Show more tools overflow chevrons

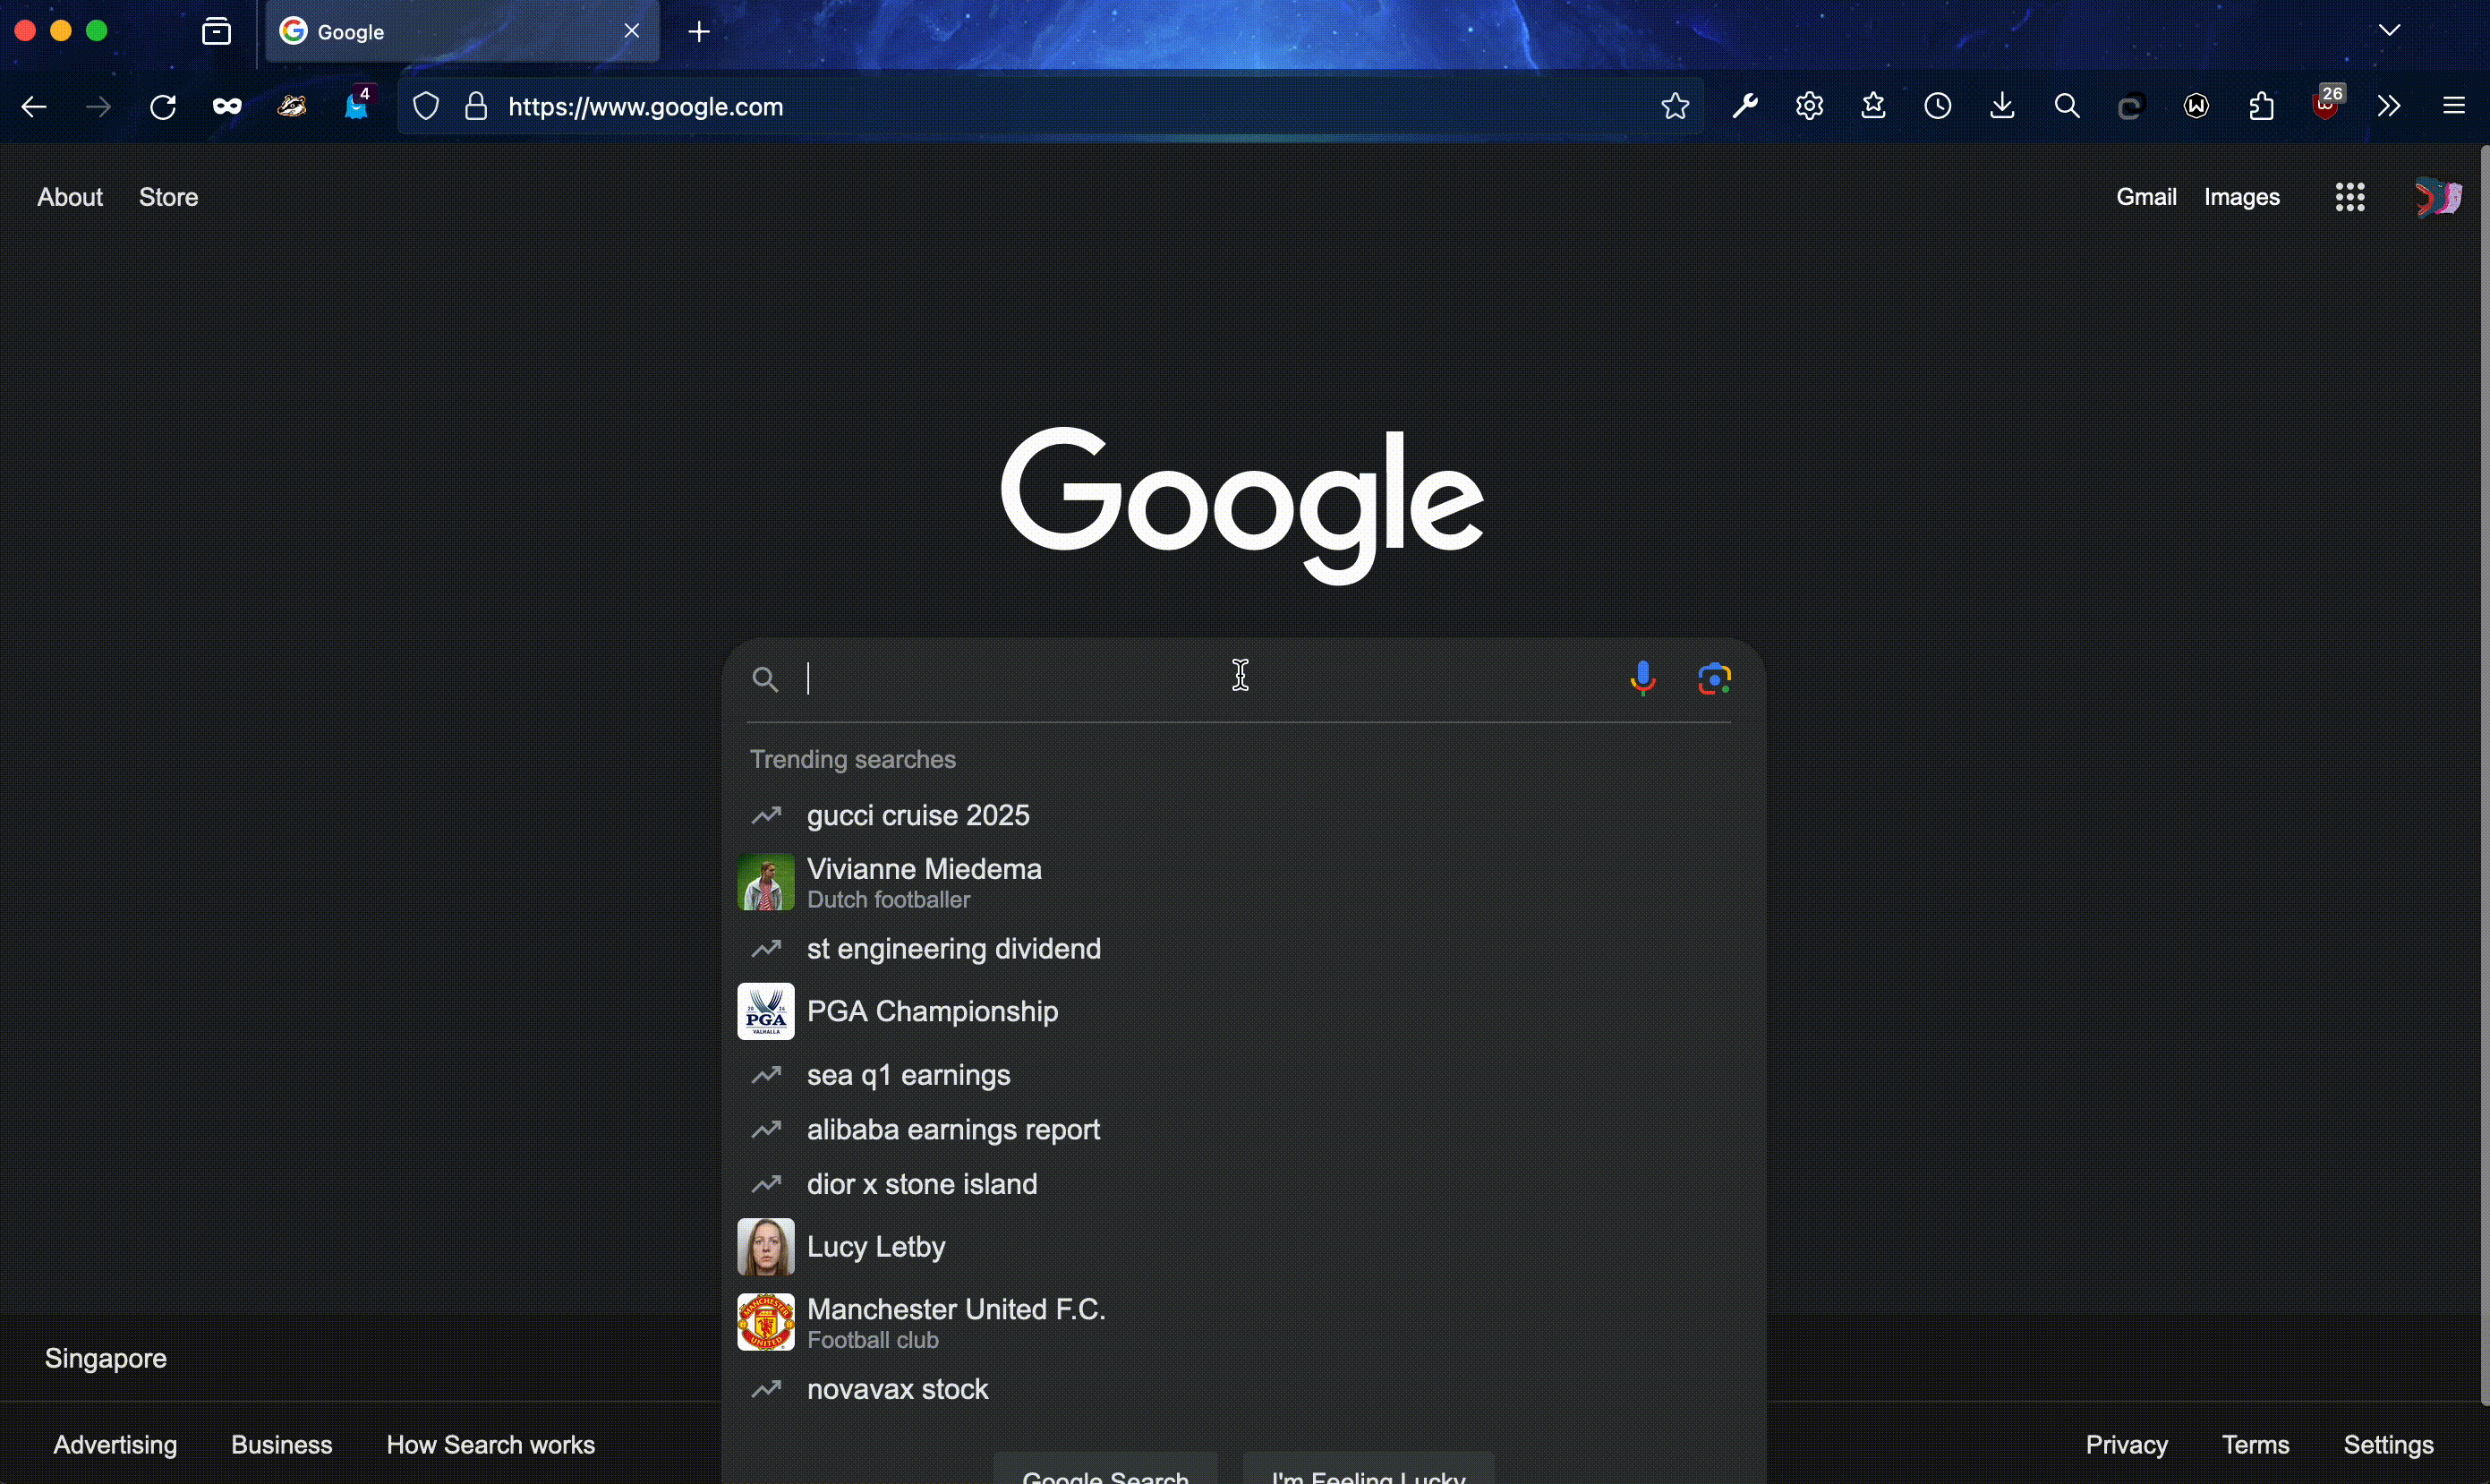pyautogui.click(x=2390, y=107)
